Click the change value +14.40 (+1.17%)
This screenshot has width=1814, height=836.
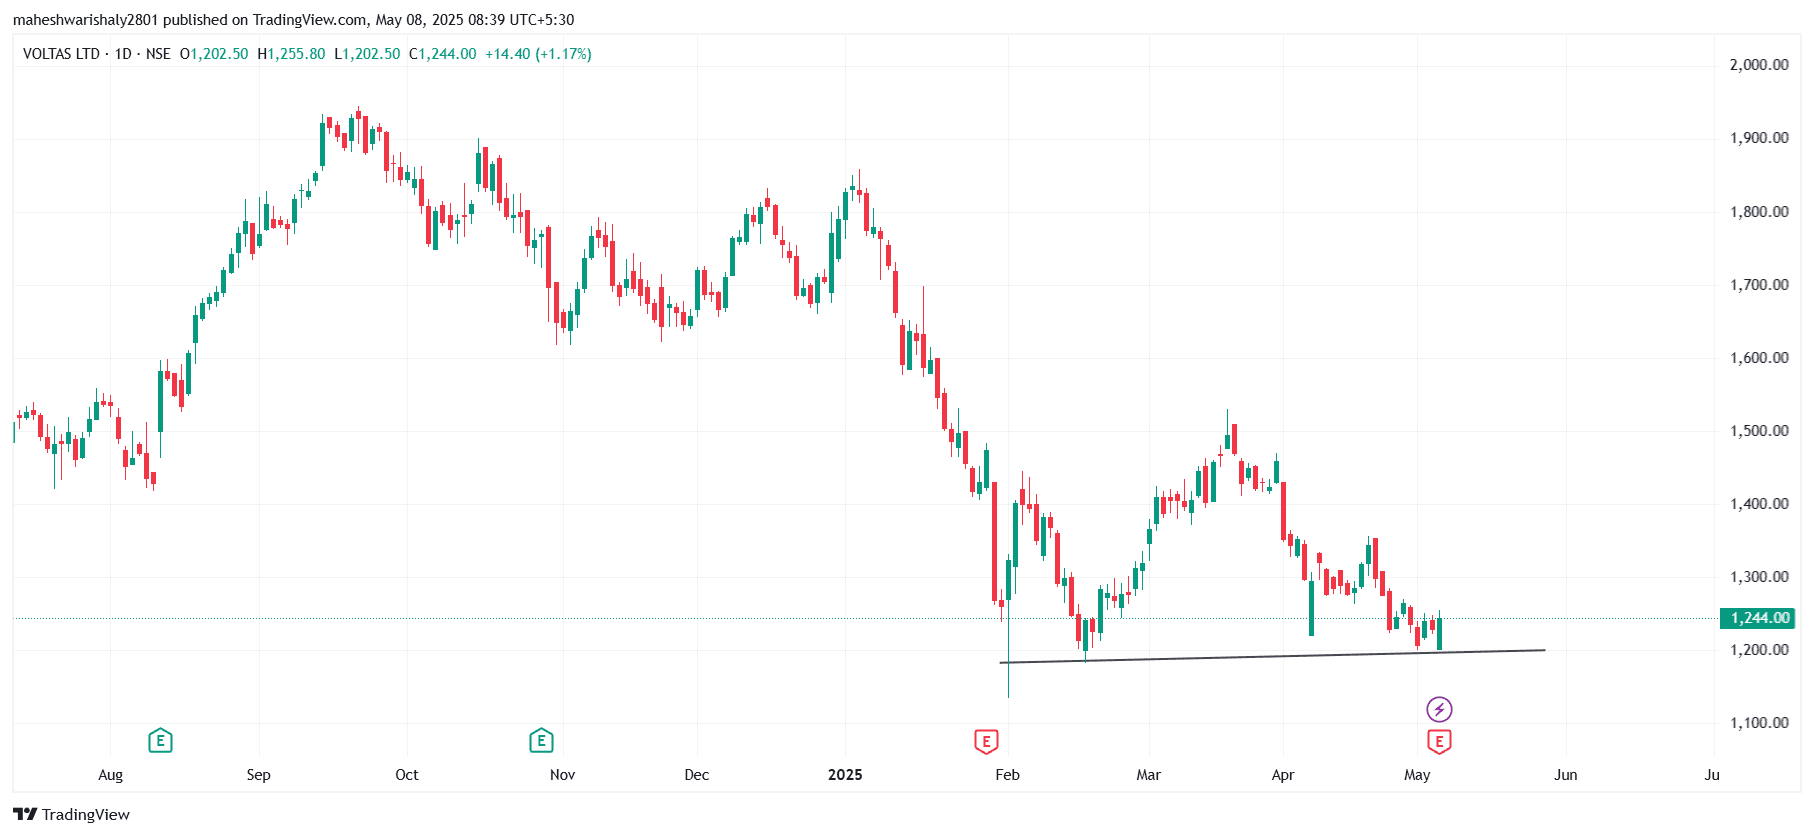point(538,54)
